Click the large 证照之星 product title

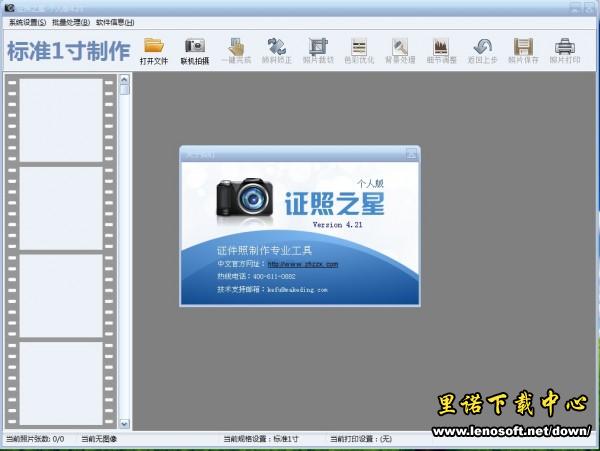[335, 204]
